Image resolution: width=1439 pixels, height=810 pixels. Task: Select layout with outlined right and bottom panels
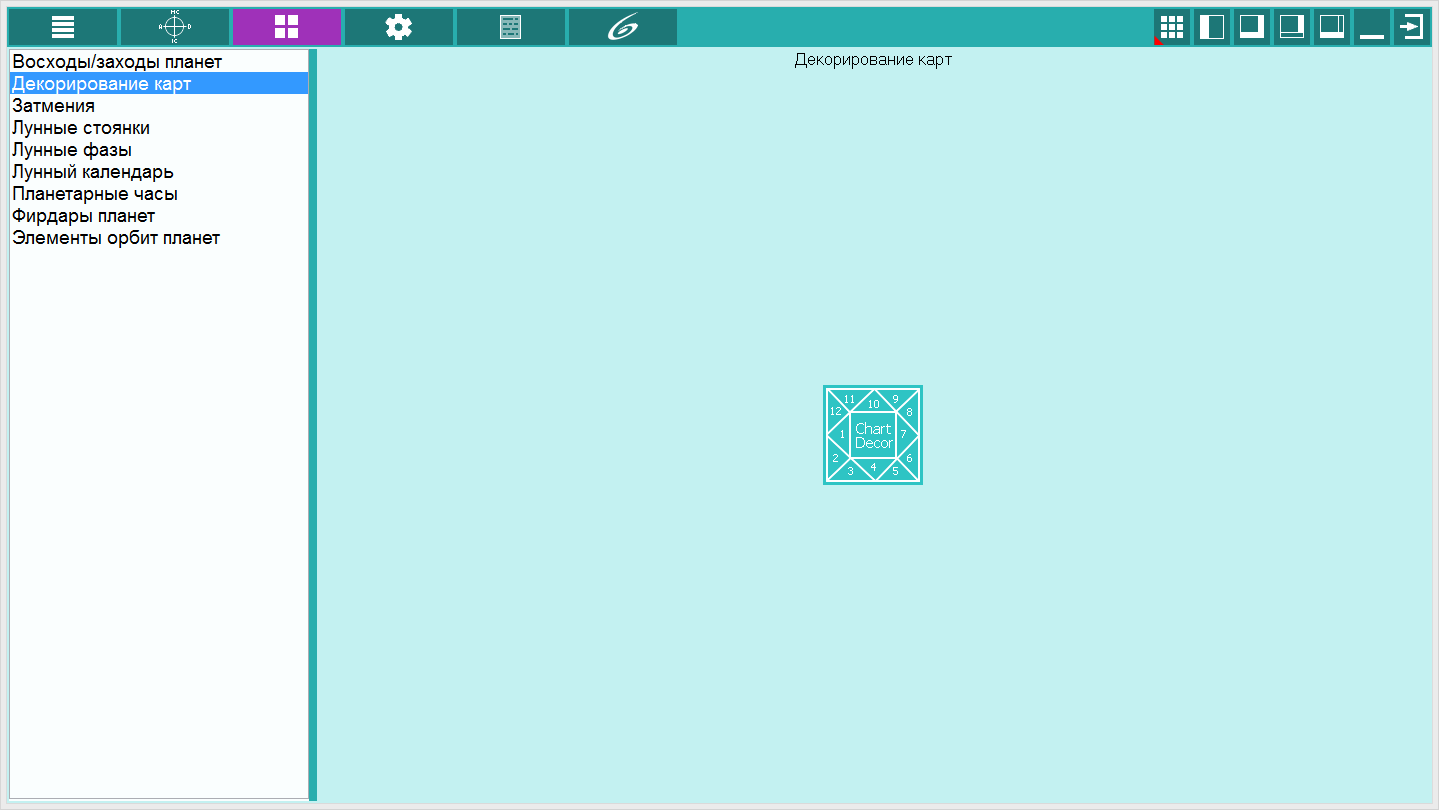pos(1292,27)
